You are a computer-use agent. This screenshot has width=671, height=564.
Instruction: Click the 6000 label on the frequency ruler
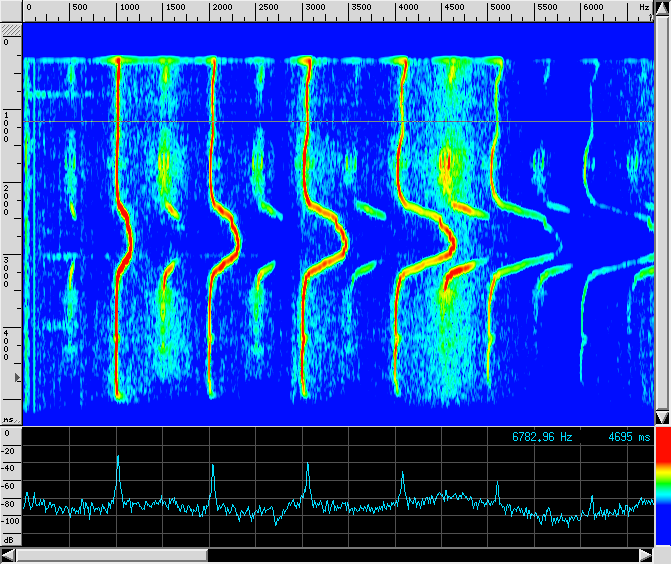pos(592,7)
